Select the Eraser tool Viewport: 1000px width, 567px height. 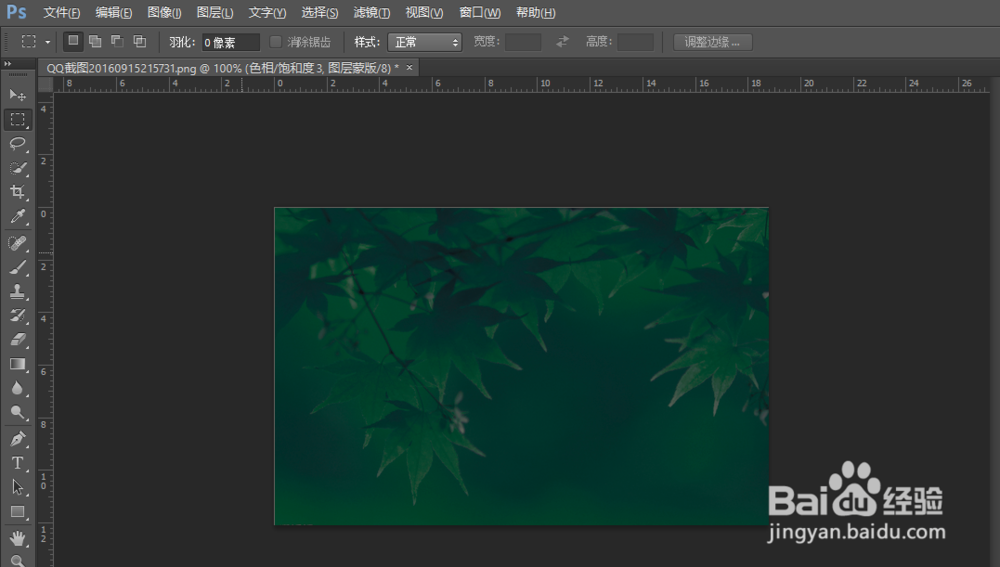coord(17,340)
